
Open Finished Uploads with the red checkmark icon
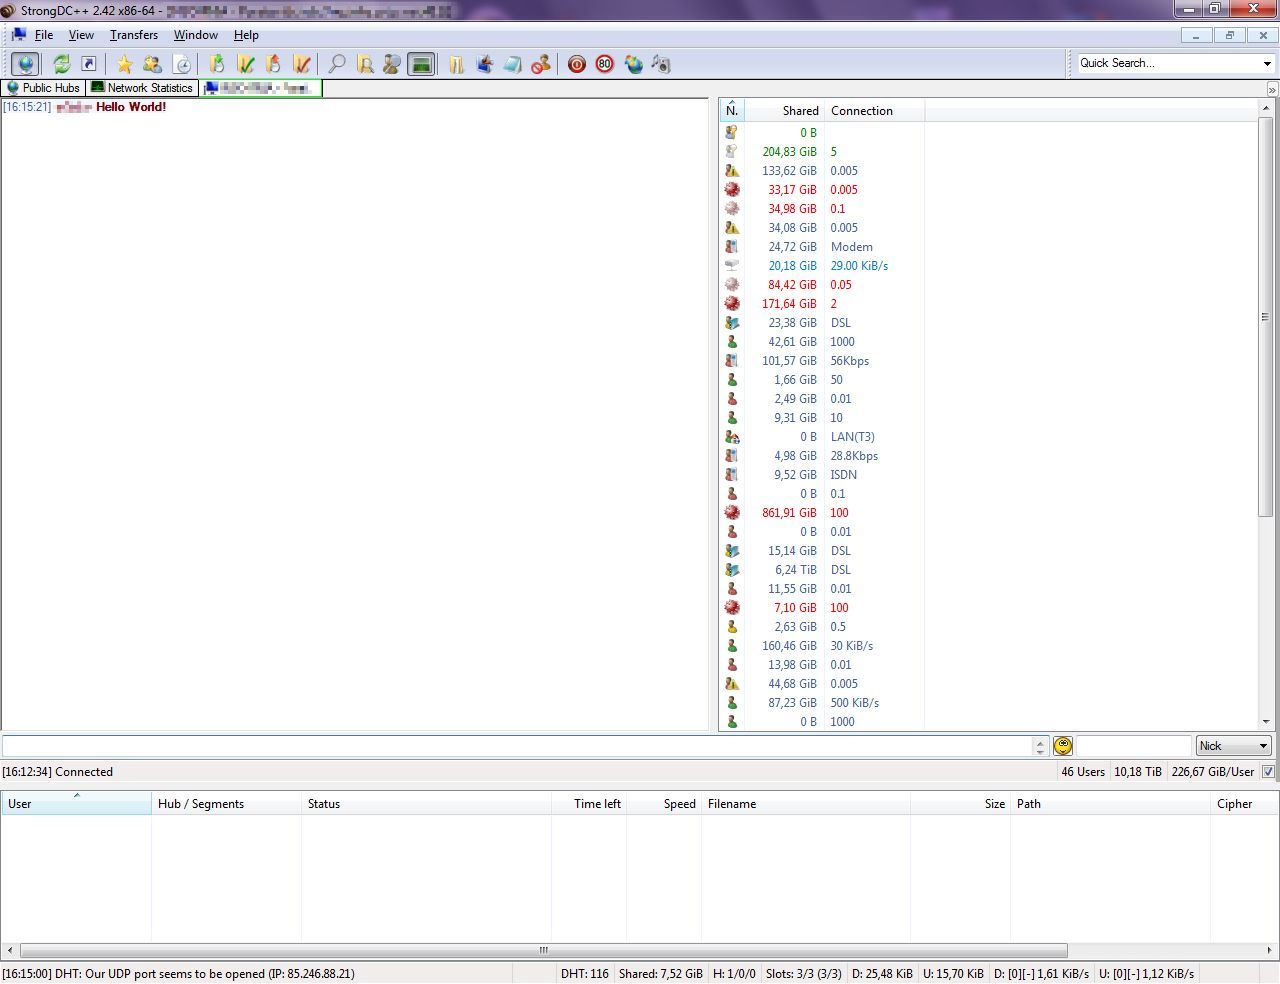click(x=301, y=64)
